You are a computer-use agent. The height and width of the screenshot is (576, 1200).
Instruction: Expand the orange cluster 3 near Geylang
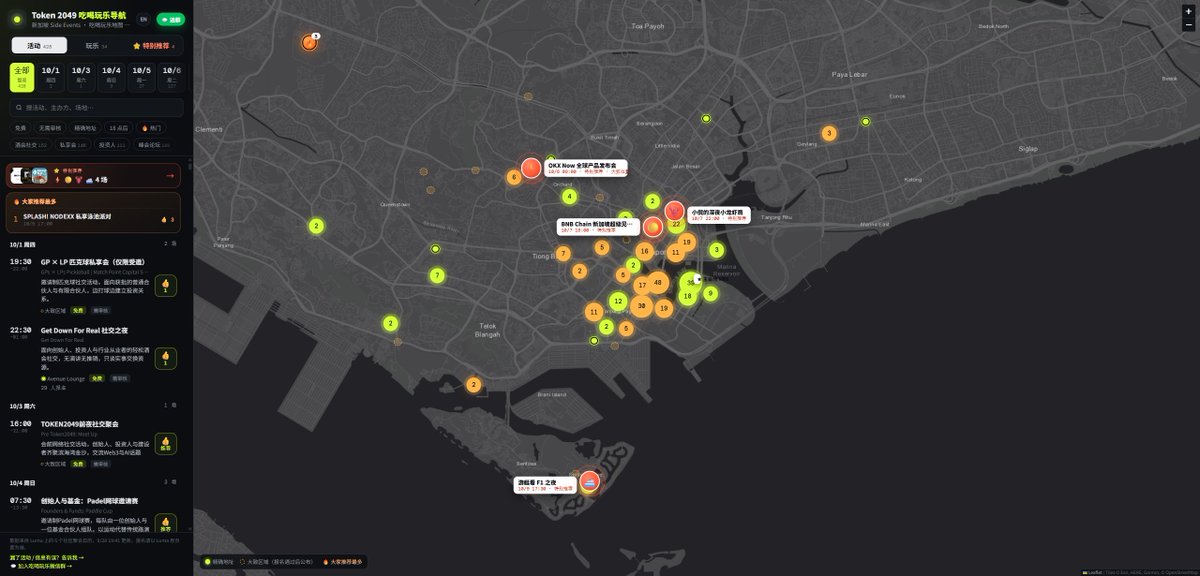click(828, 133)
